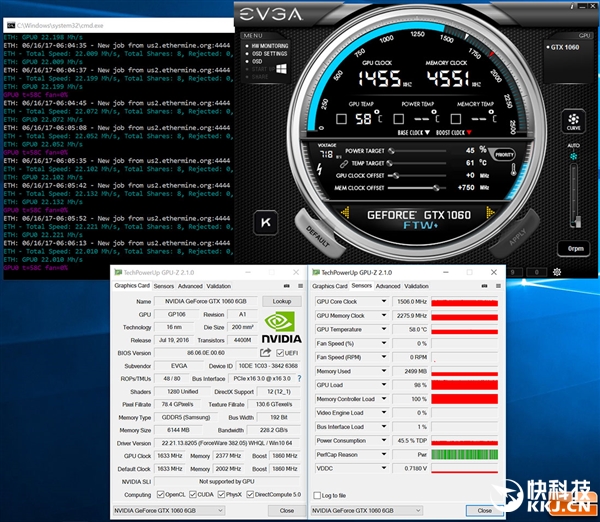Click the cmd.exe title bar icon
Image resolution: width=600 pixels, height=522 pixels.
click(x=11, y=26)
